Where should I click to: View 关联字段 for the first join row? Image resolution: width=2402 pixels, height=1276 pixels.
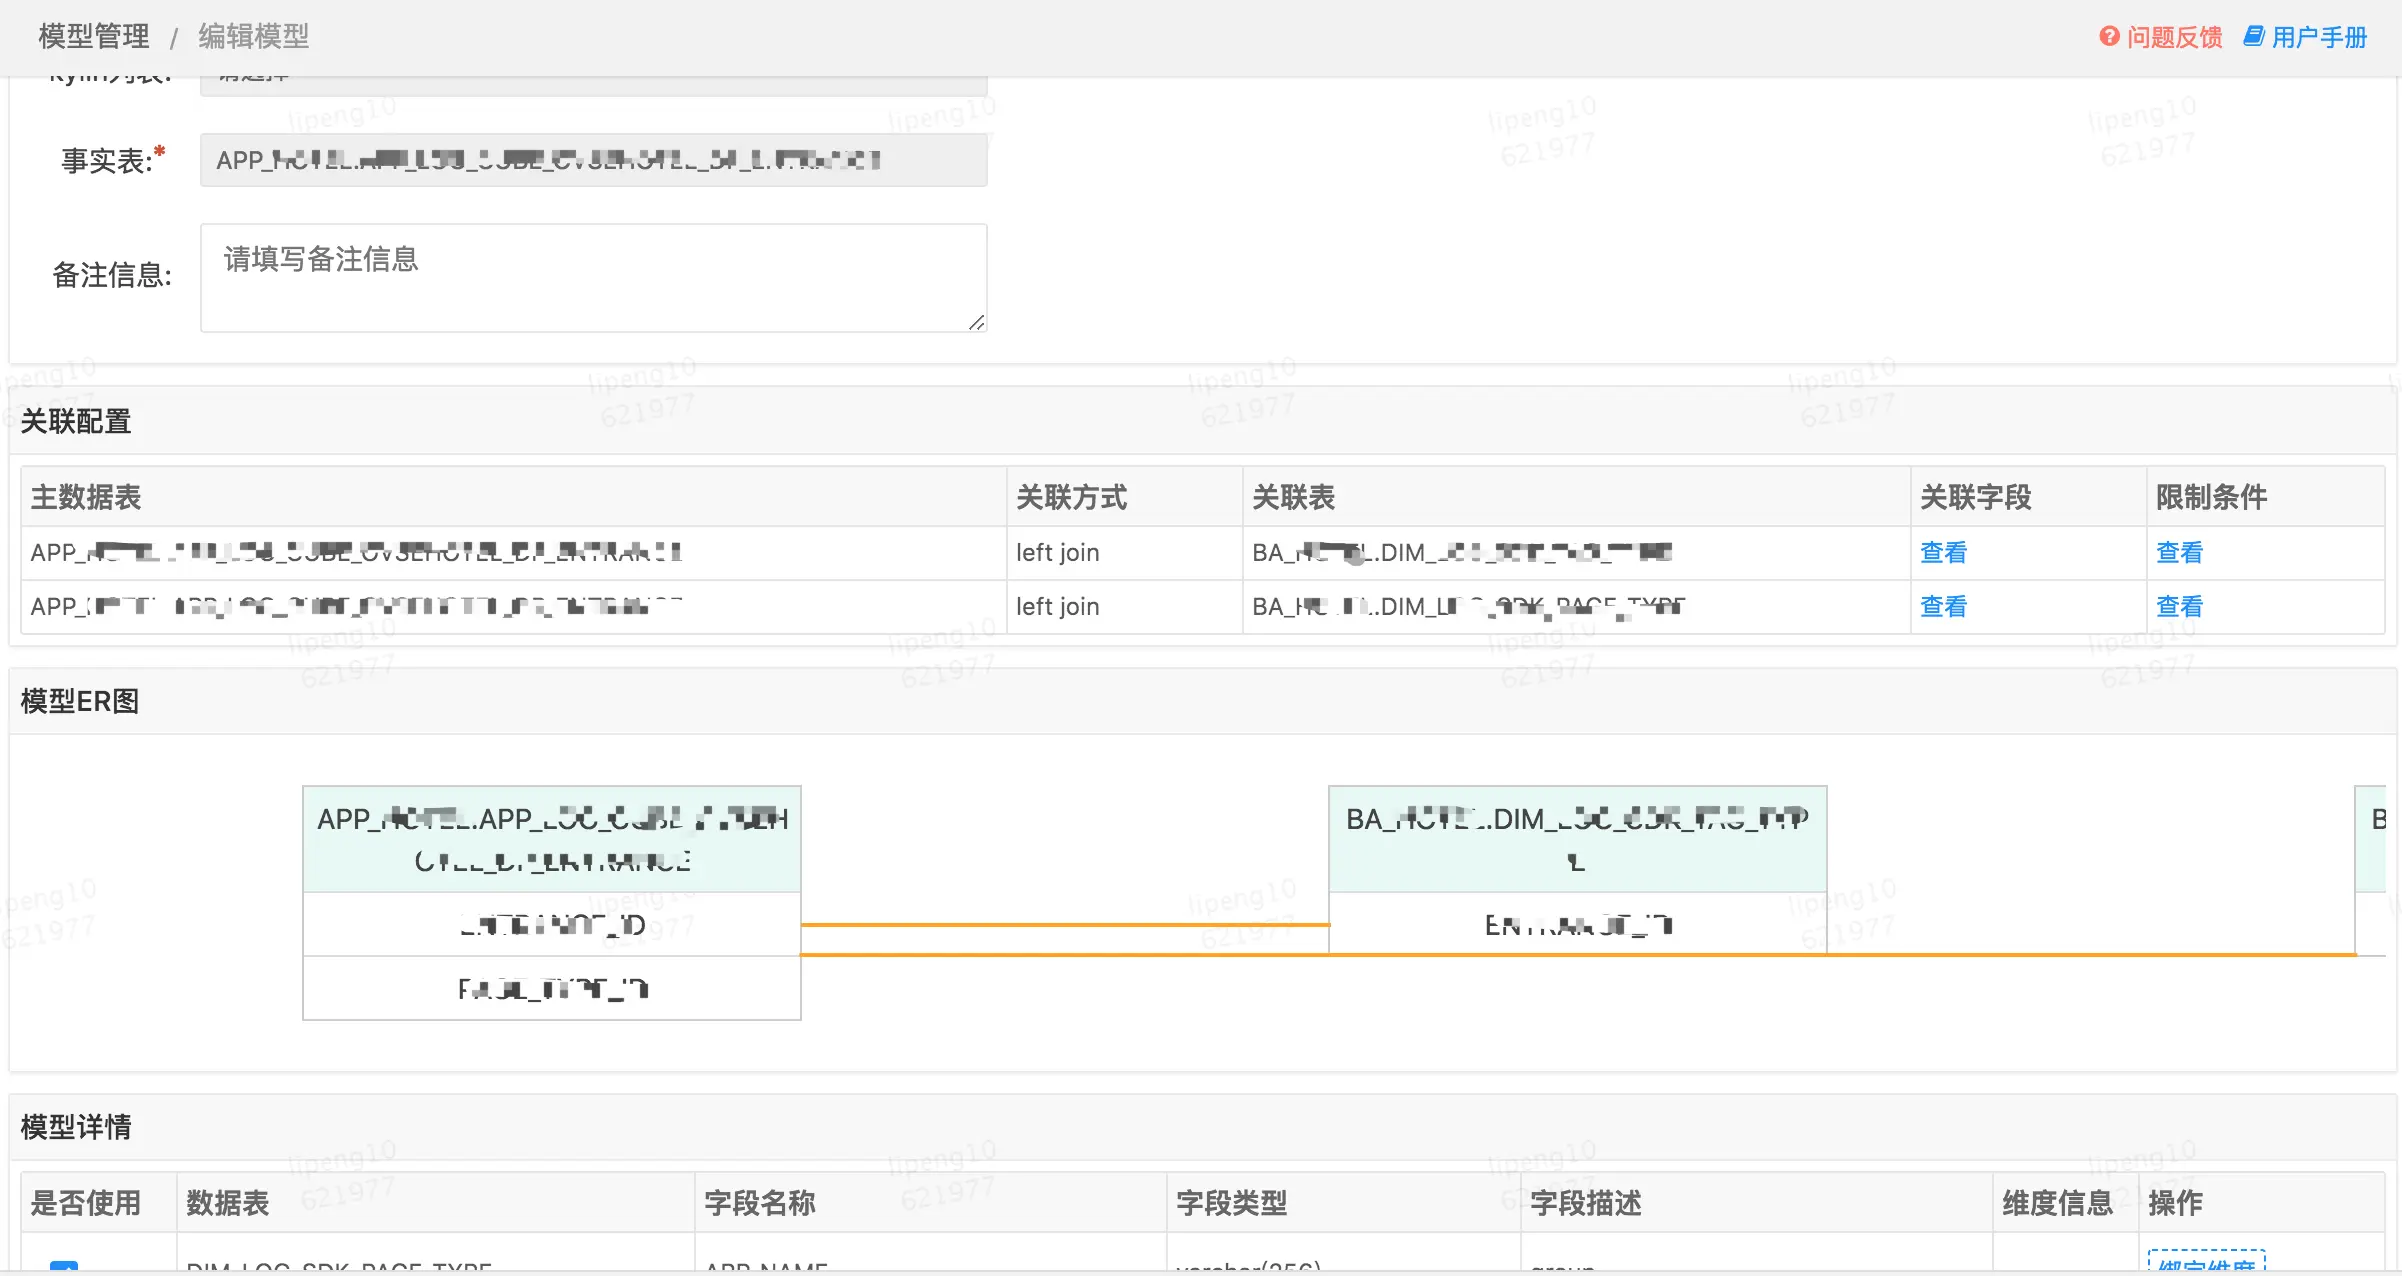click(1943, 552)
